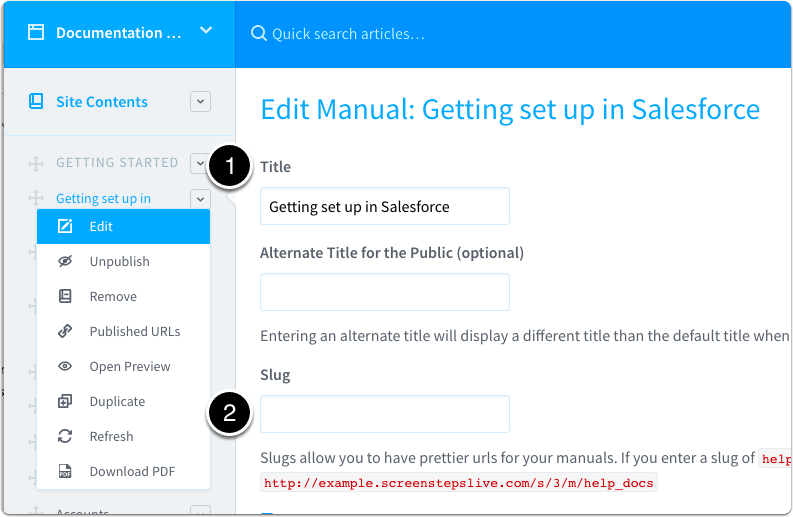This screenshot has height=517, width=793.
Task: Click the Download PDF file icon
Action: 65,471
